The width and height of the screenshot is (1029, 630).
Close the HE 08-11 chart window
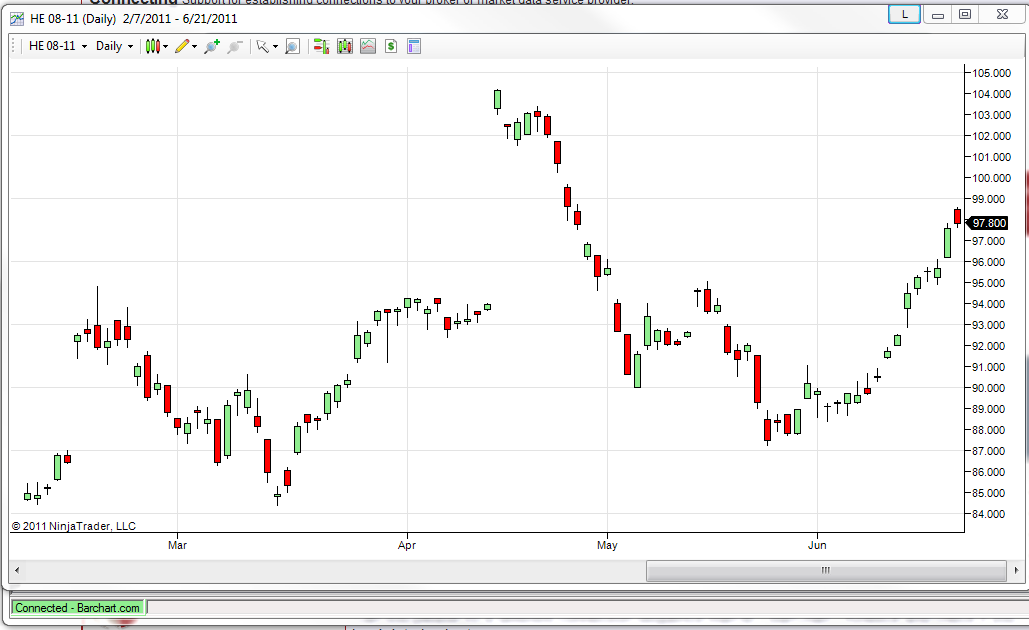[1002, 14]
